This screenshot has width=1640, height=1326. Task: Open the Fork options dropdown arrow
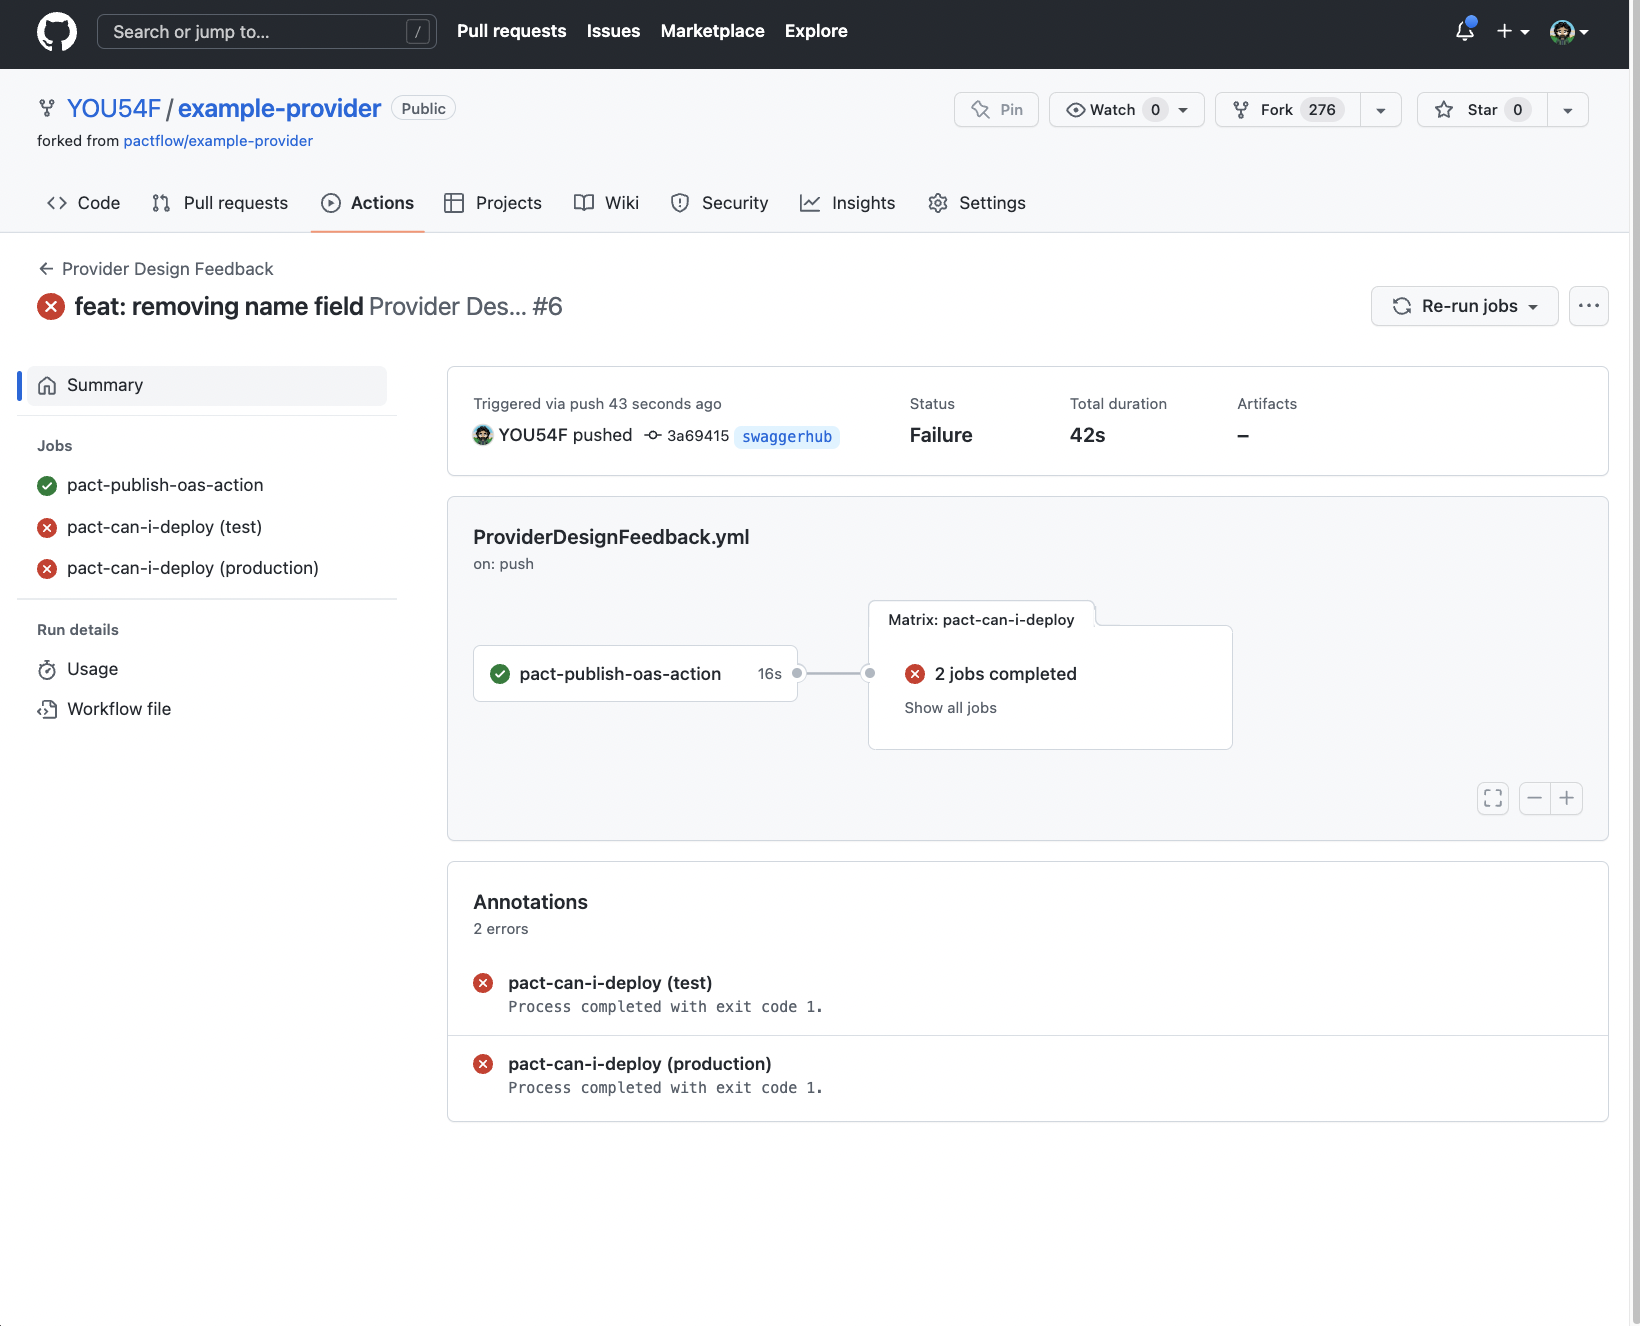(1380, 110)
